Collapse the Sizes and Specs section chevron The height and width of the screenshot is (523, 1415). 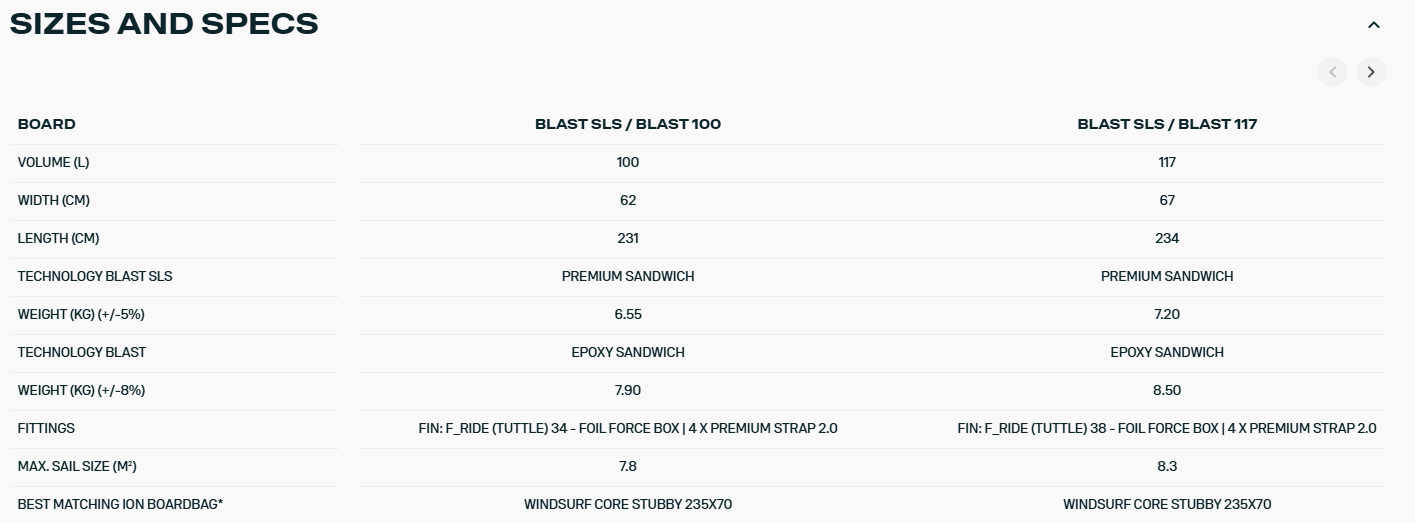pyautogui.click(x=1373, y=25)
